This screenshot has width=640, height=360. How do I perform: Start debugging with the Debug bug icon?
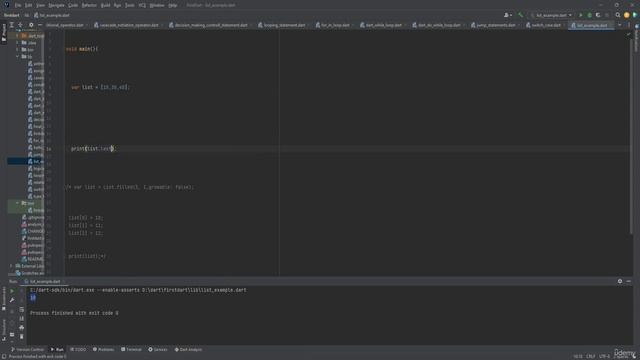coord(589,15)
